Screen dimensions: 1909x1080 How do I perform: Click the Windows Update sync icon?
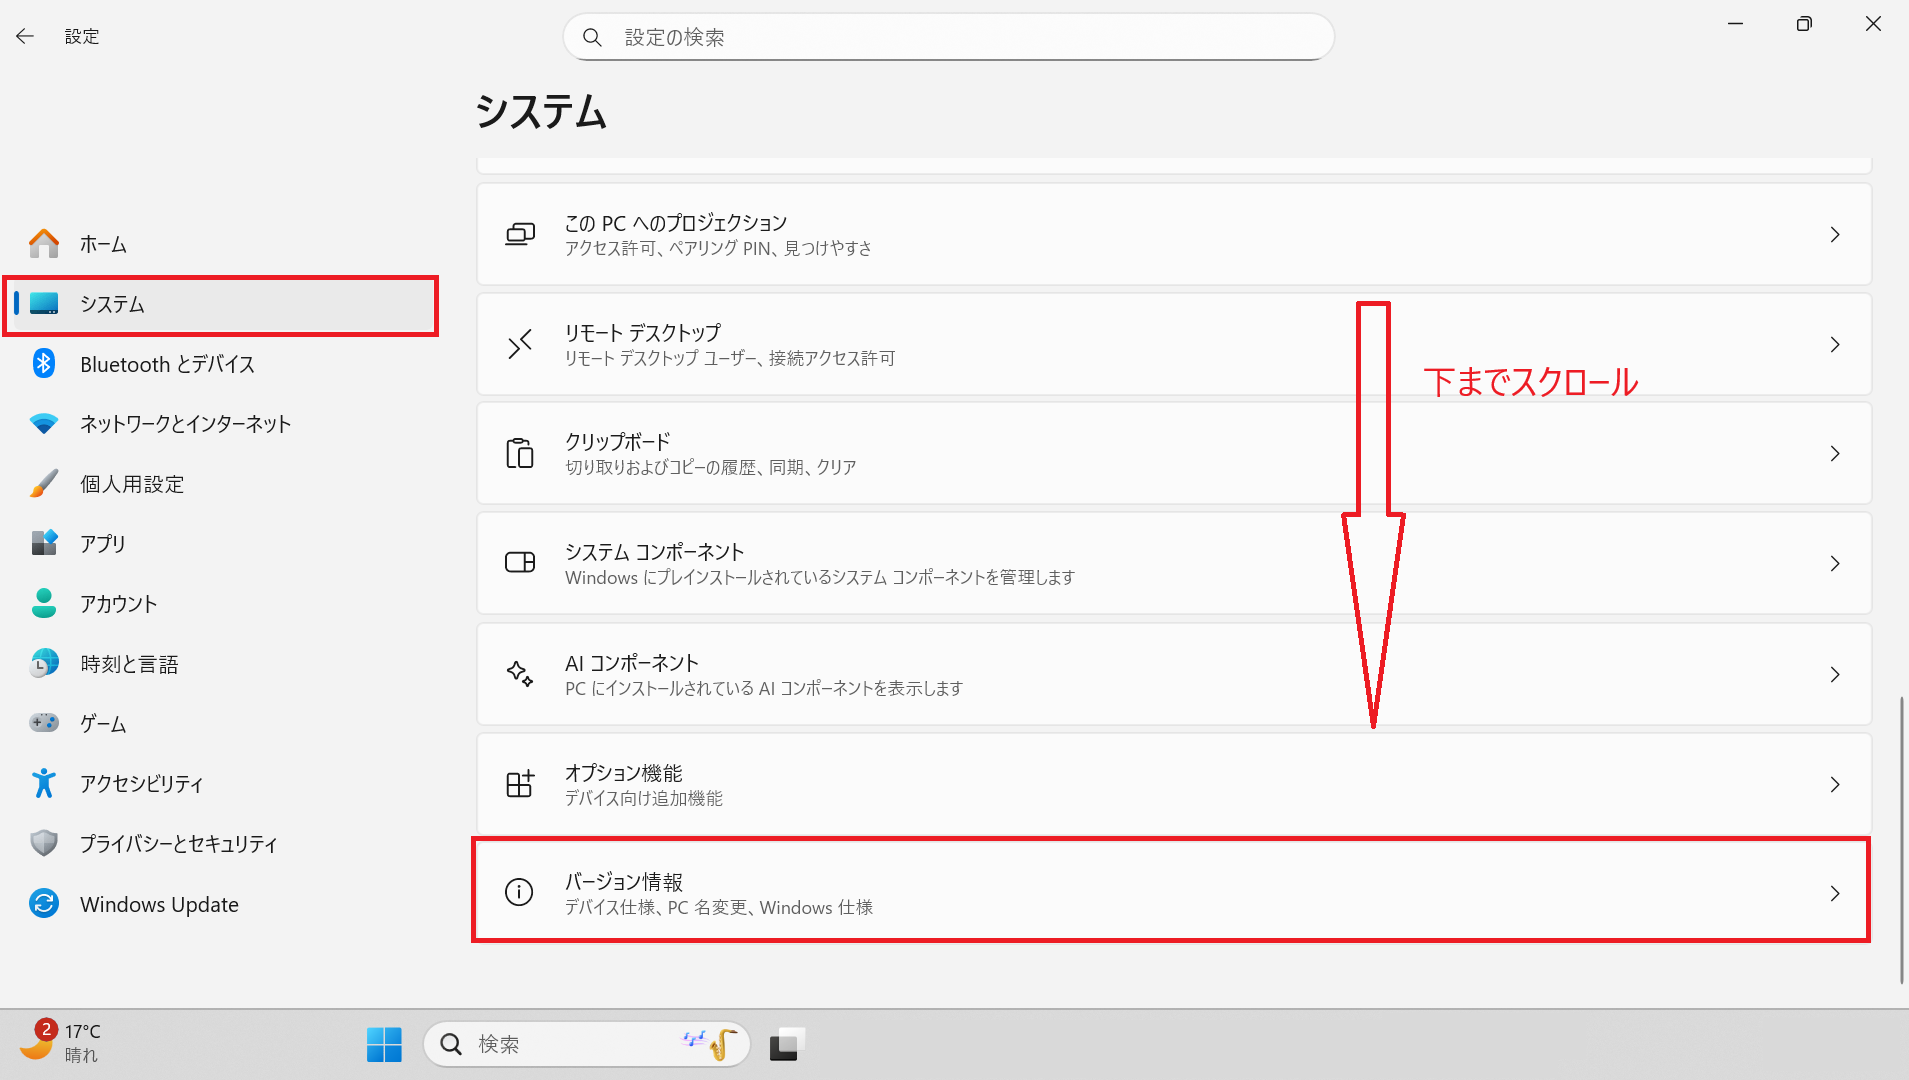click(44, 904)
